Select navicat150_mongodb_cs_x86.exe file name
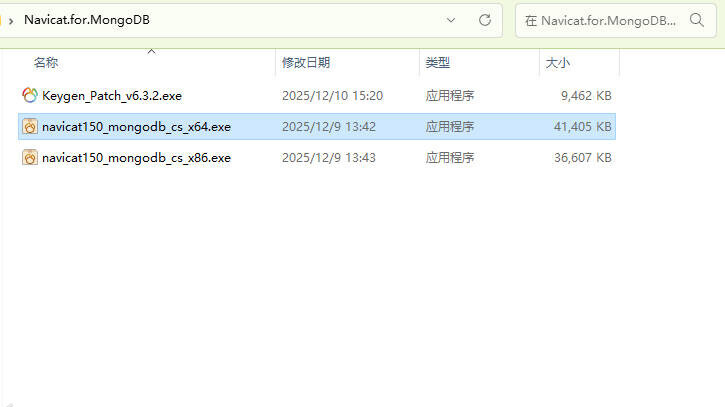This screenshot has width=725, height=407. [x=136, y=158]
